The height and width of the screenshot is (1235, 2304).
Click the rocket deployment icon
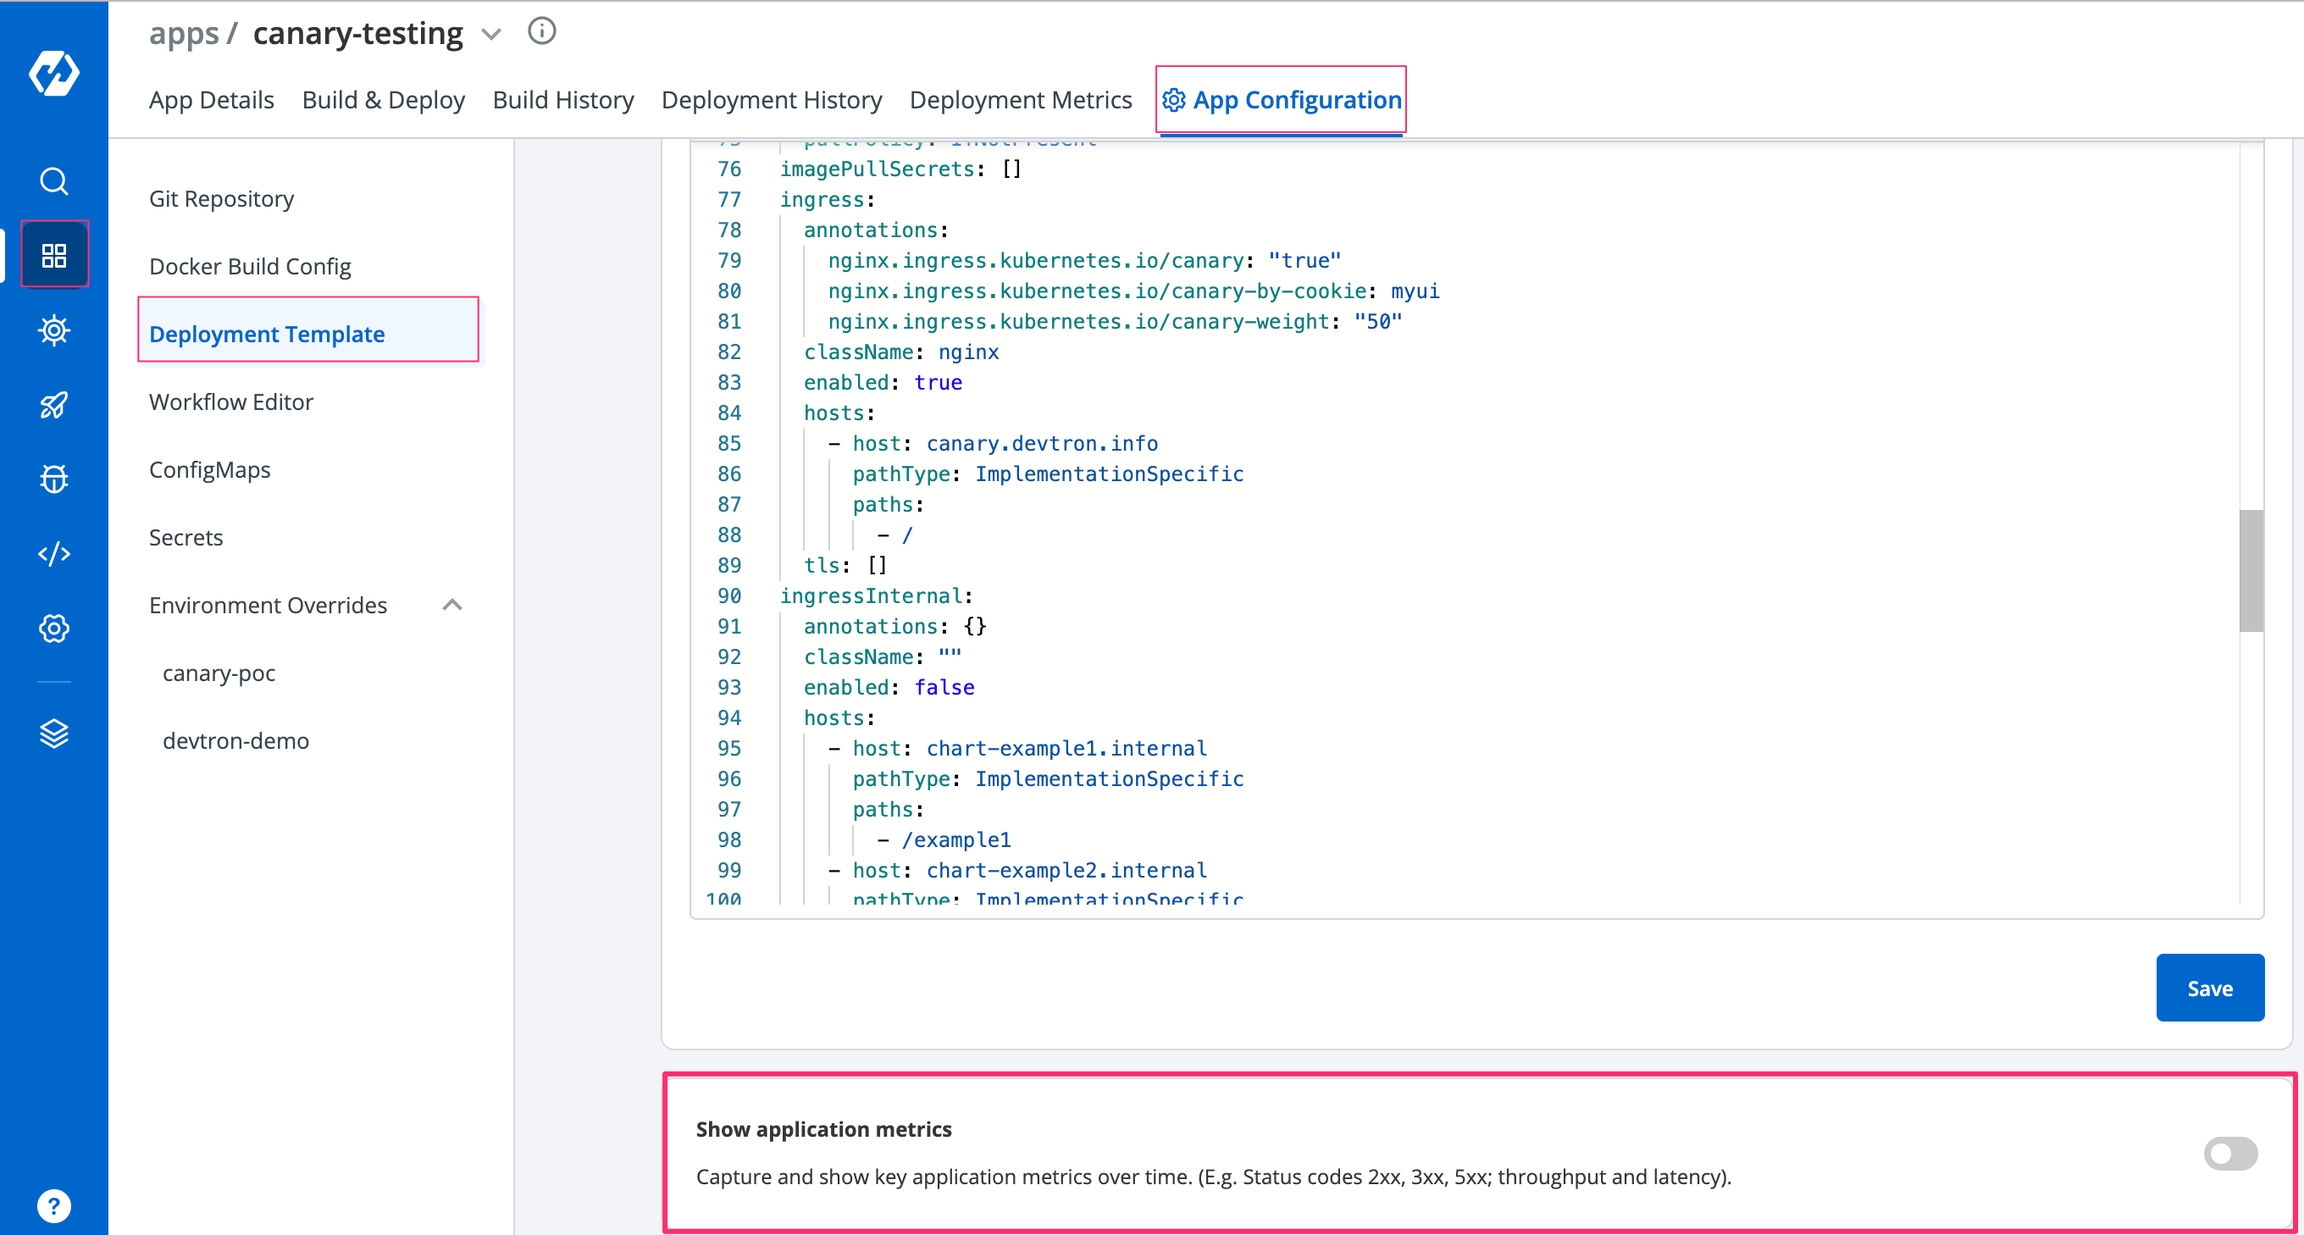click(x=54, y=404)
